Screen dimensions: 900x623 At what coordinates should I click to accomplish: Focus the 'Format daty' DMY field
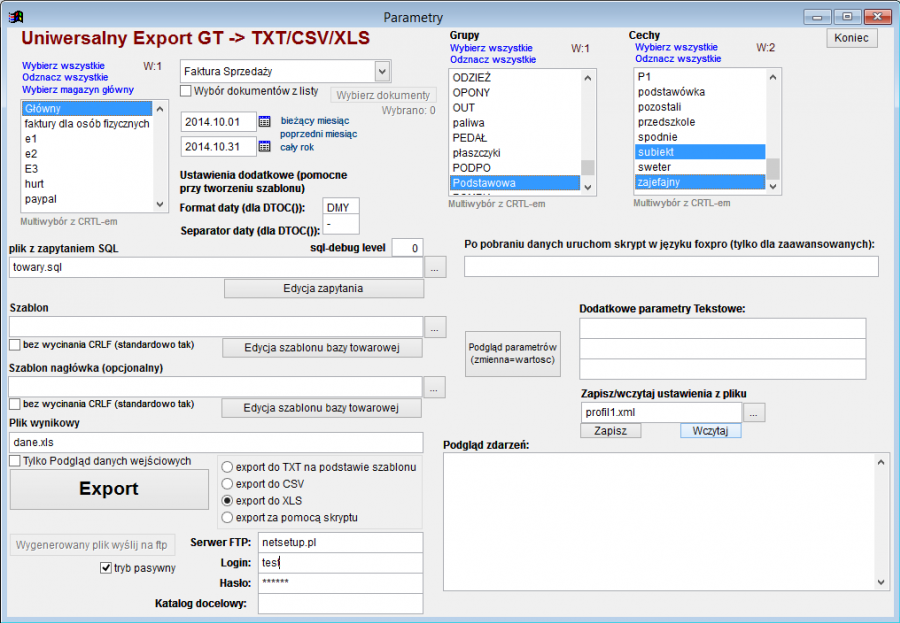[341, 207]
